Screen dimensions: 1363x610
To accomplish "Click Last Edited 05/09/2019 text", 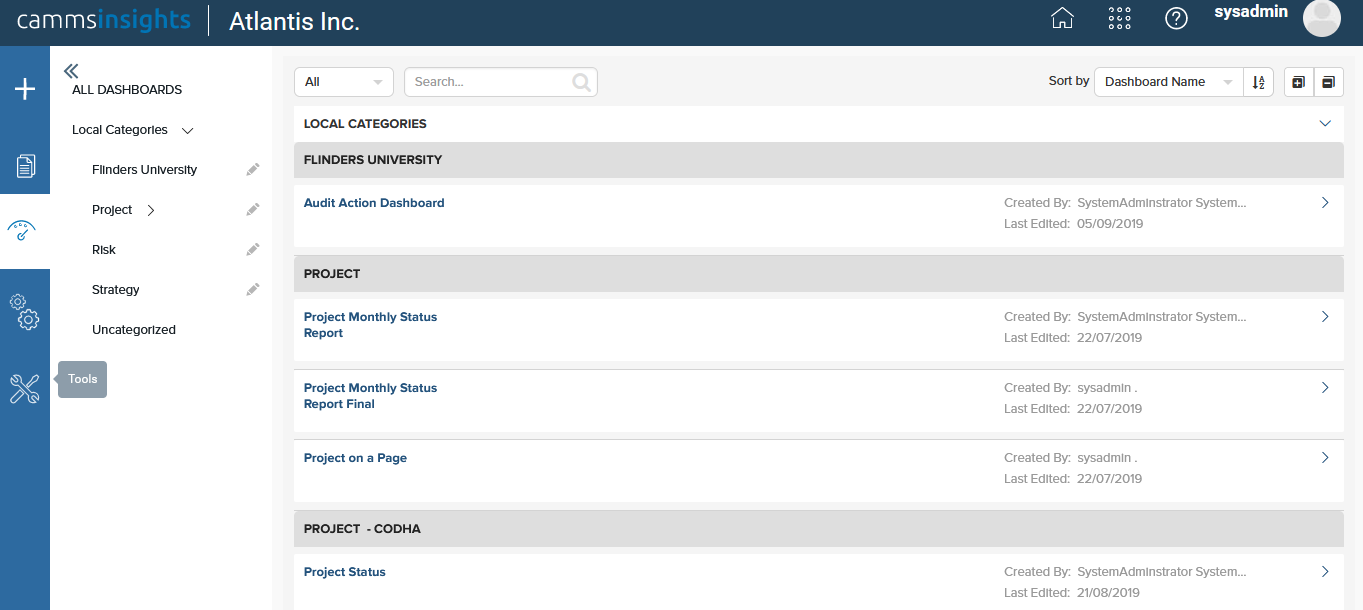I will [1073, 224].
